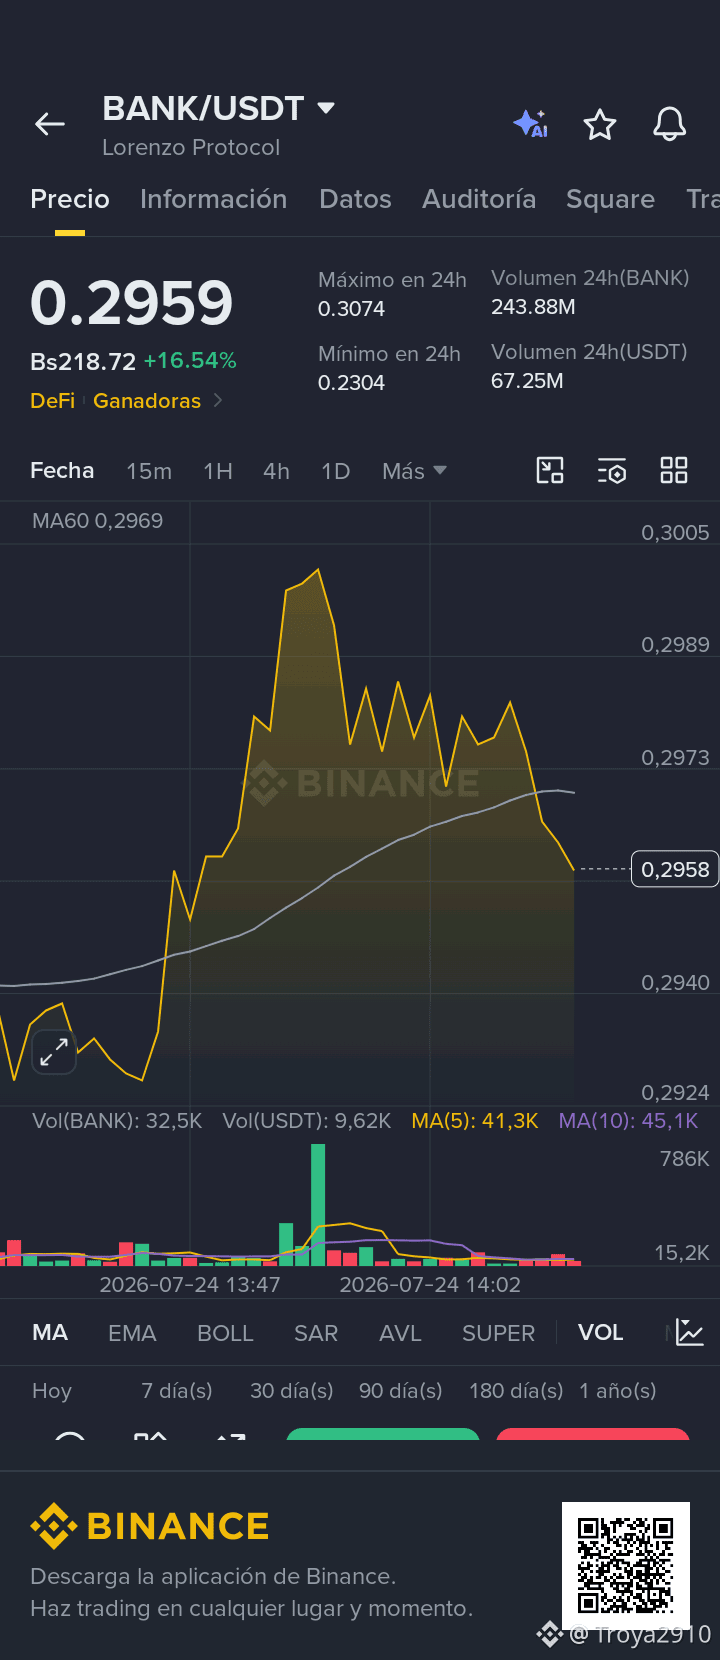
Task: Toggle the SAR indicator
Action: pyautogui.click(x=316, y=1333)
